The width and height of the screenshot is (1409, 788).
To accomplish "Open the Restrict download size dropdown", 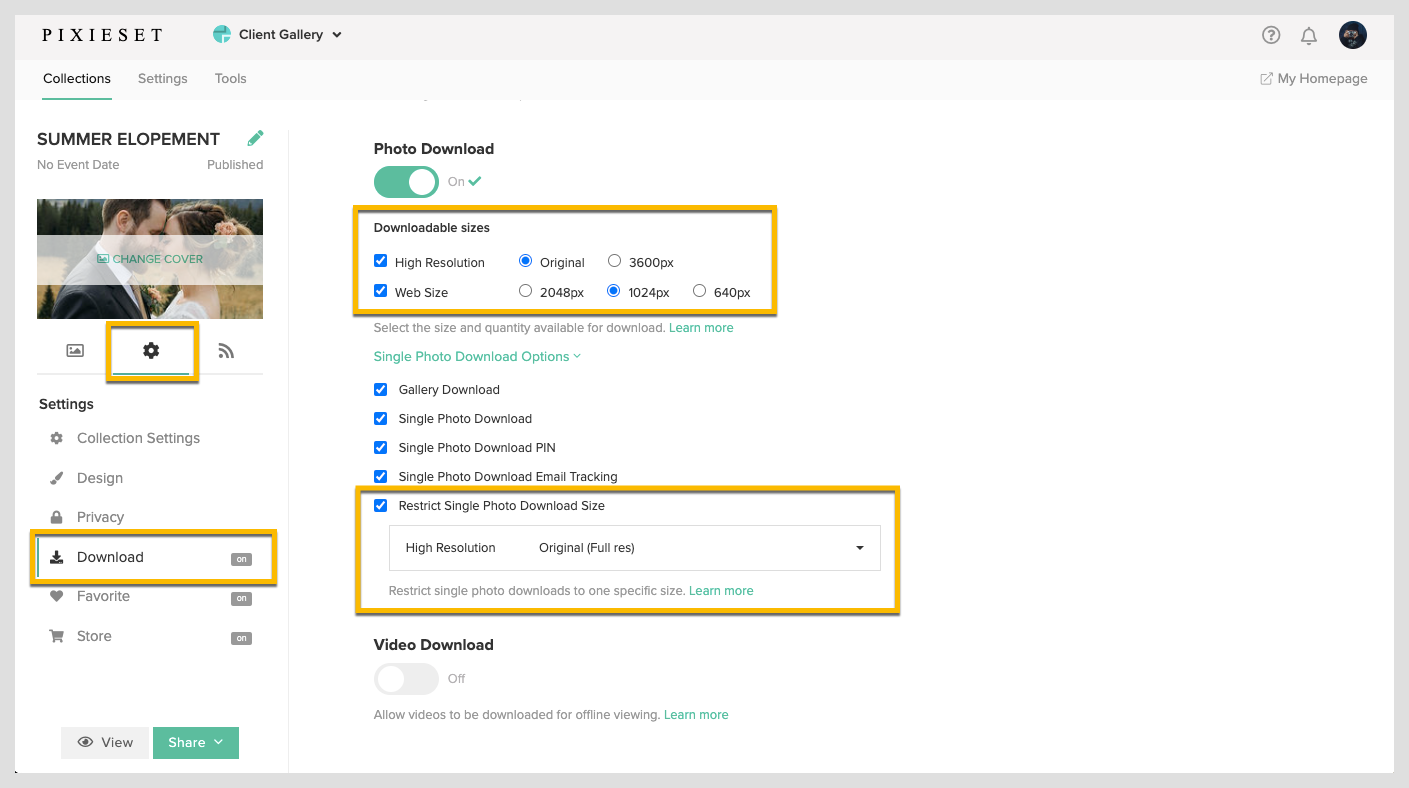I will 858,548.
